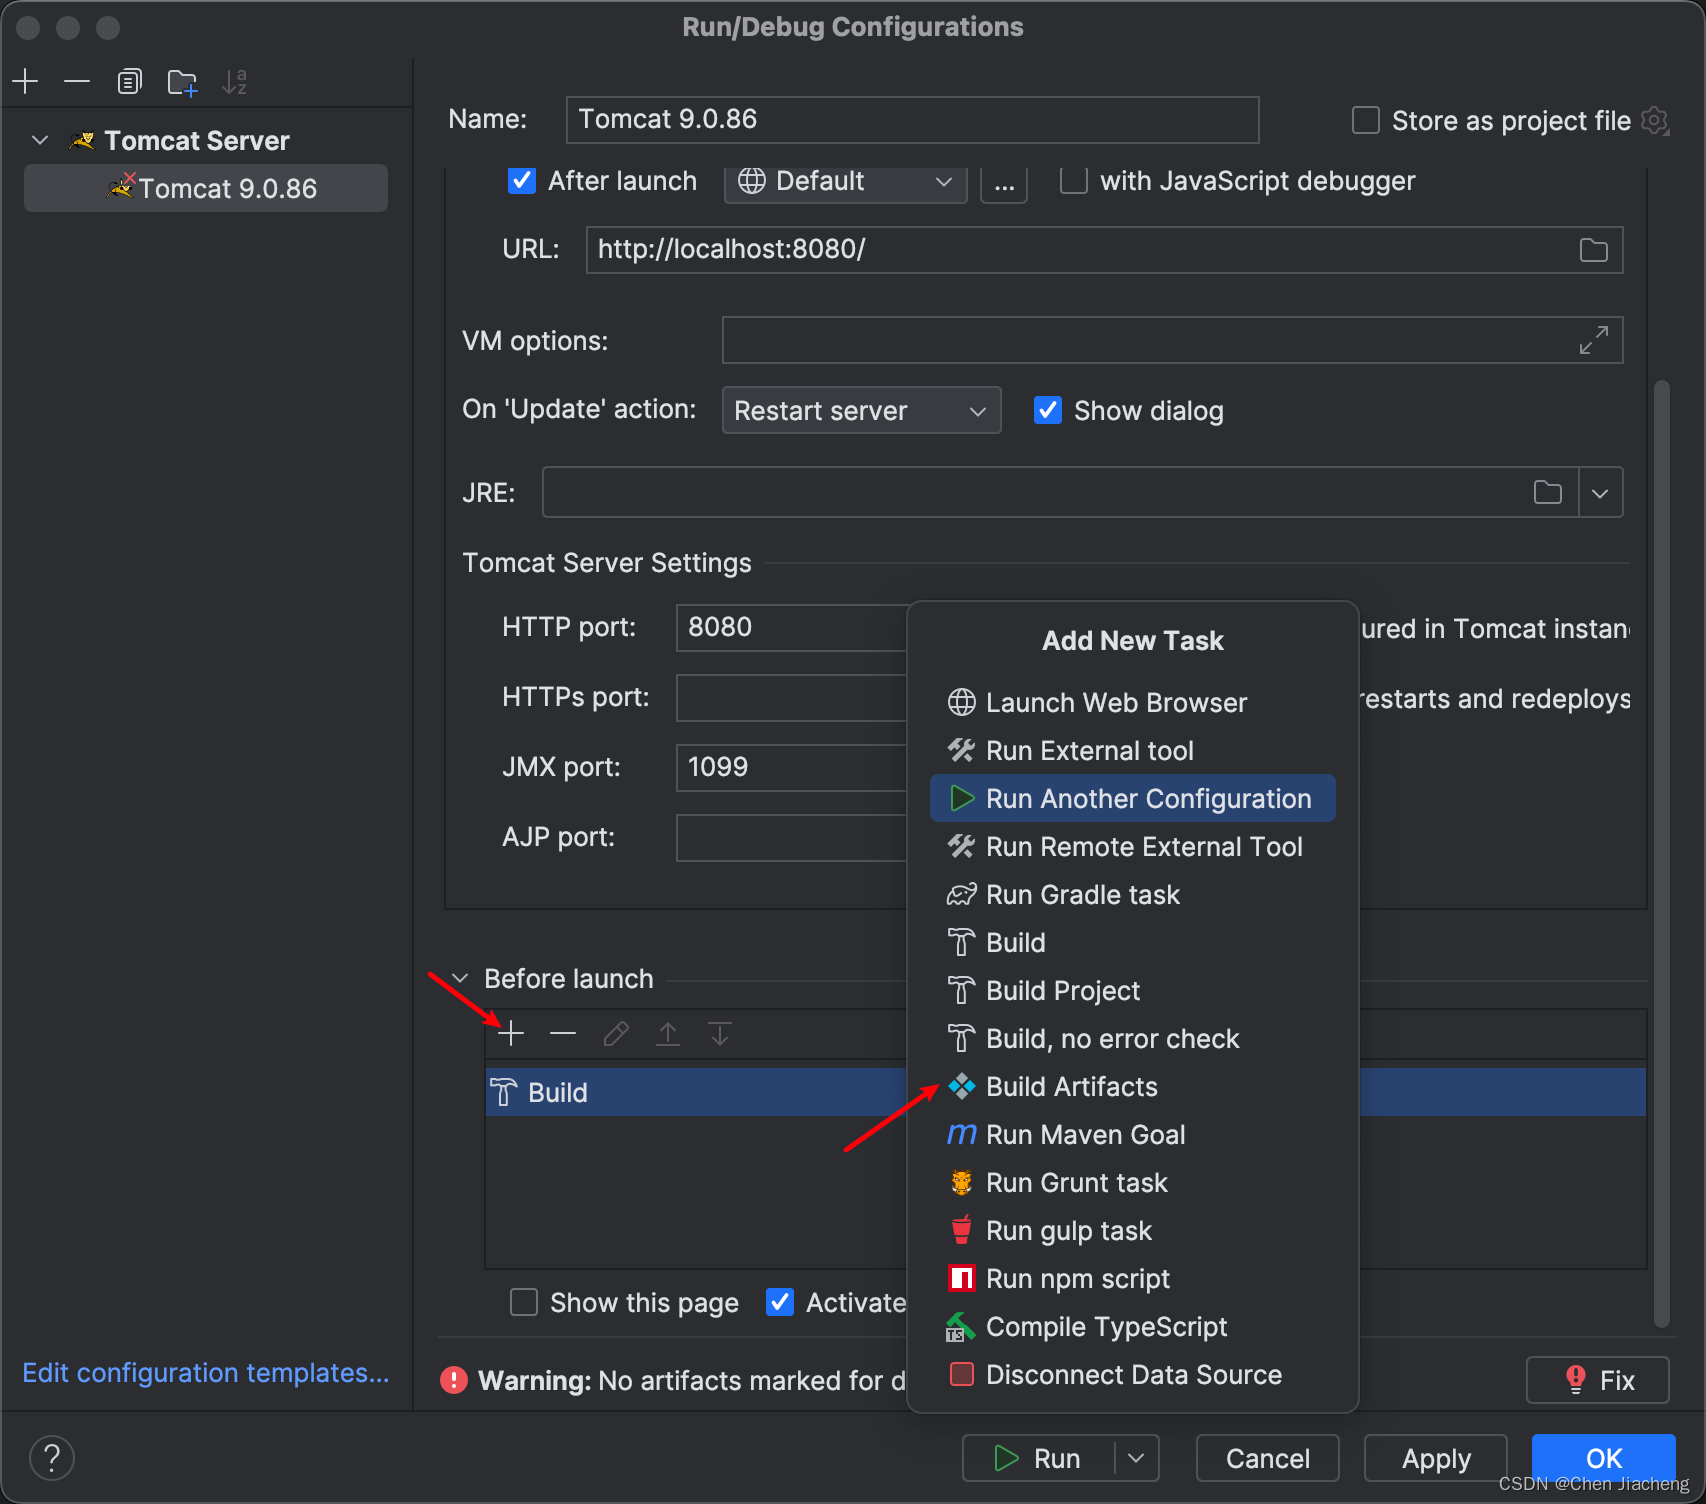Edit selected before launch task pencil icon
The height and width of the screenshot is (1504, 1706).
pyautogui.click(x=616, y=1033)
